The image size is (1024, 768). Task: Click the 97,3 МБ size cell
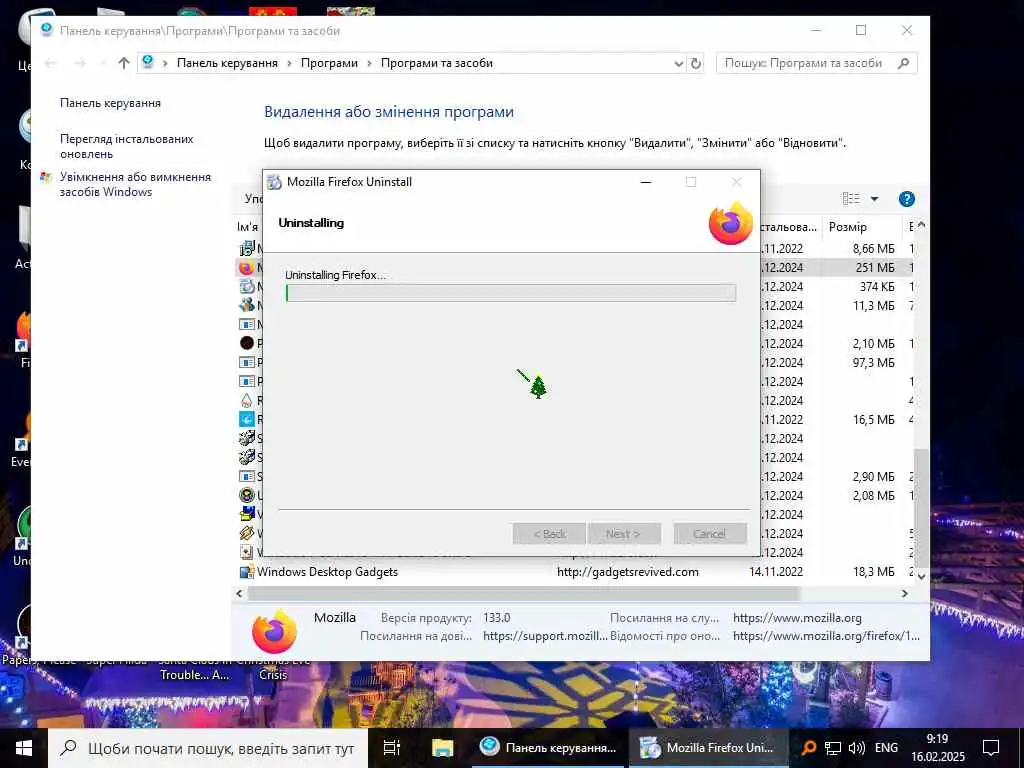tap(873, 363)
